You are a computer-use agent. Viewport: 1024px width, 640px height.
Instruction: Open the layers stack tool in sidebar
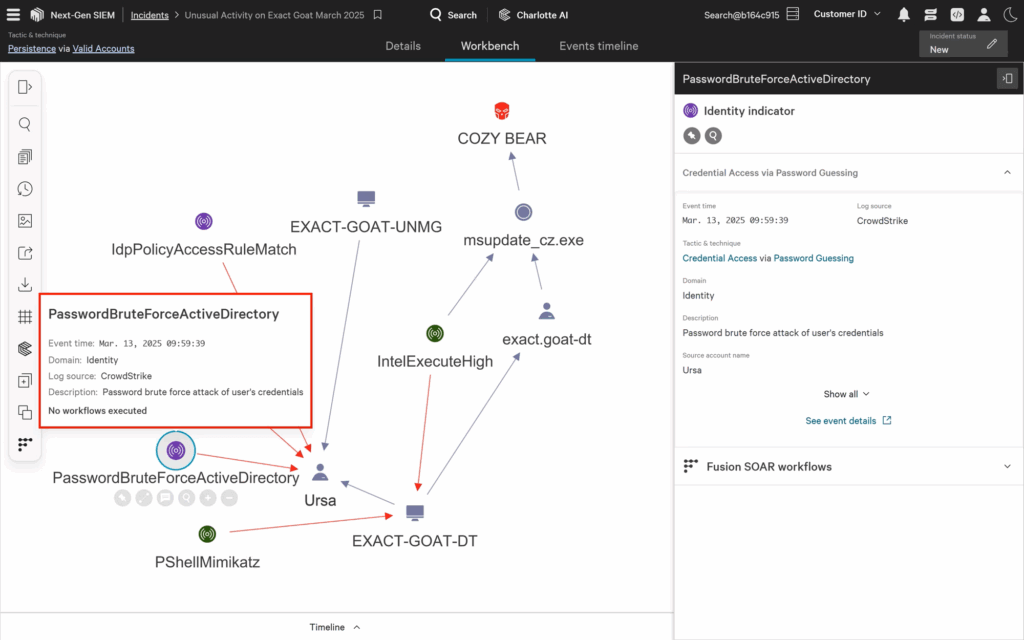(25, 349)
